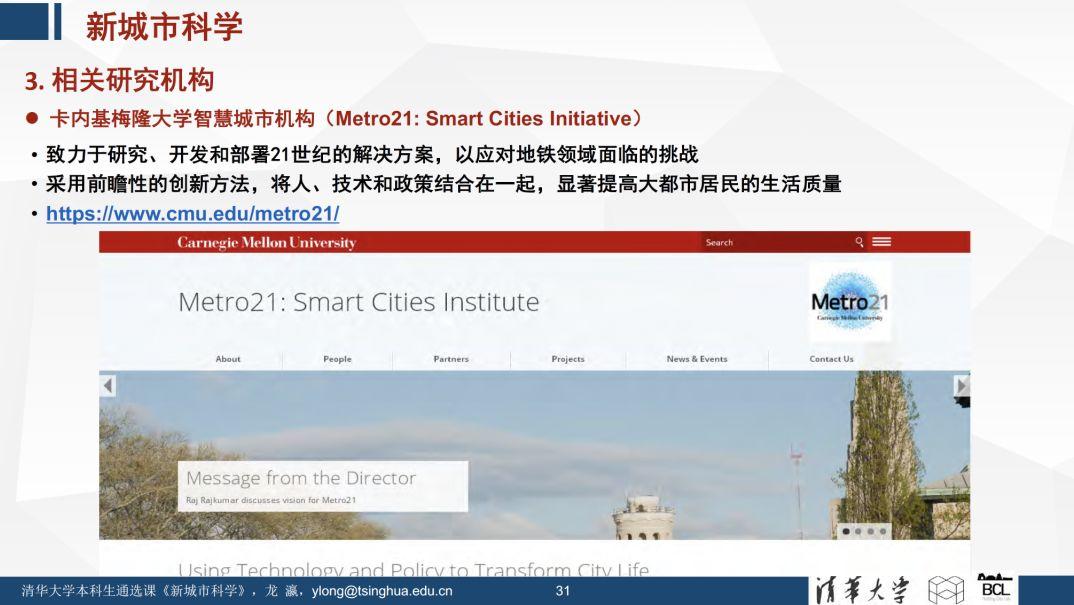Click the Metro21 blue burst logo

pos(849,301)
